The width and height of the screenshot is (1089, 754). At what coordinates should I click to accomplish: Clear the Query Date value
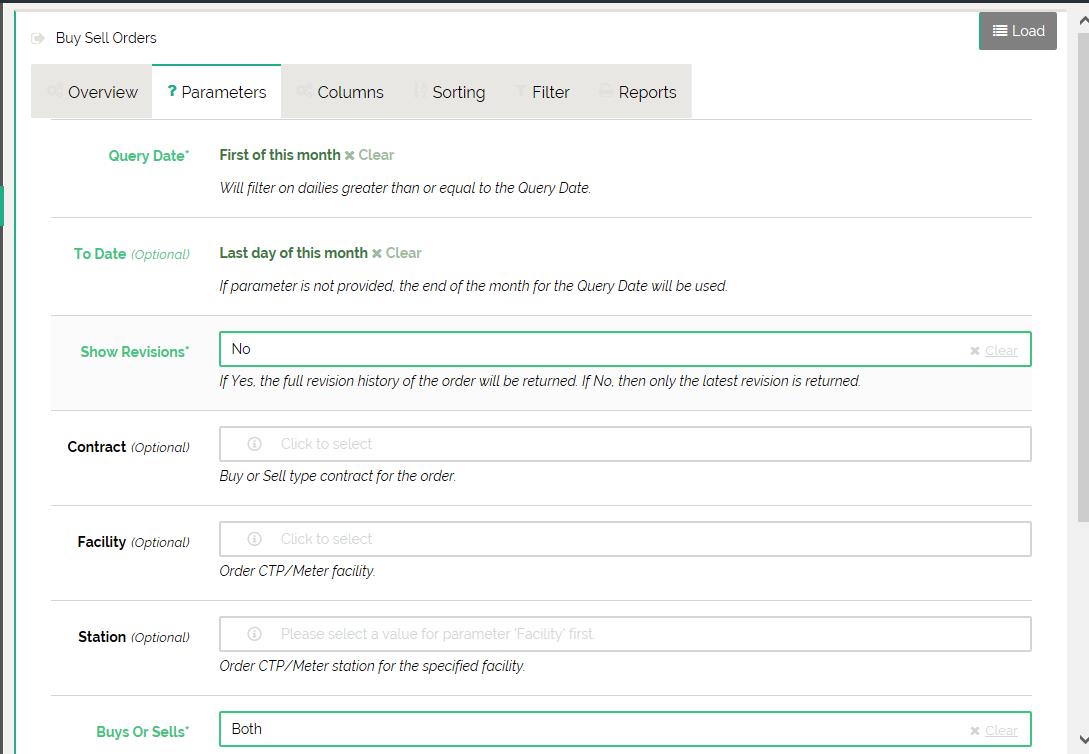tap(369, 155)
